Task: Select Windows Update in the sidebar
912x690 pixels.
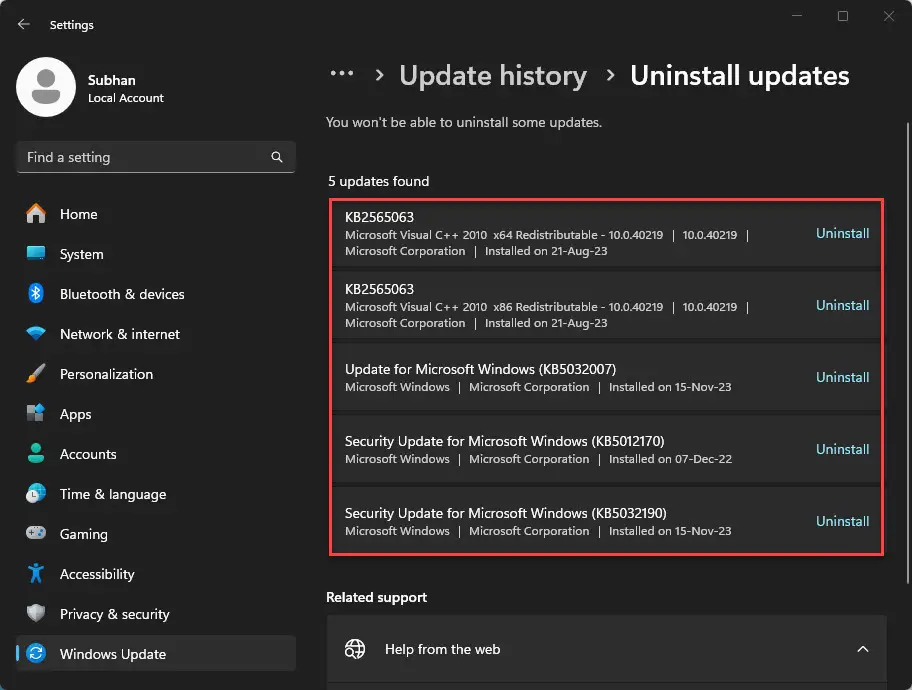Action: [x=156, y=653]
